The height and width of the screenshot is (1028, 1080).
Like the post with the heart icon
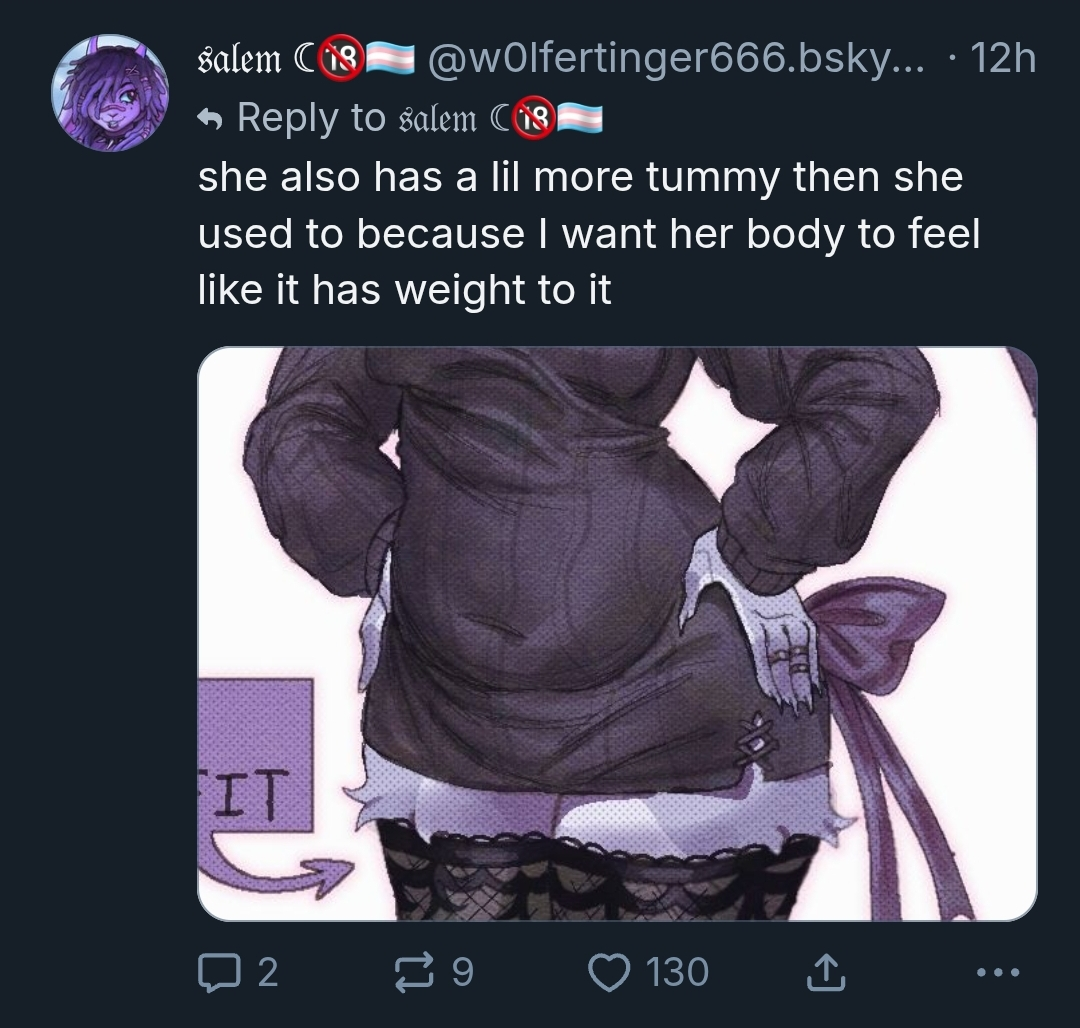tap(609, 972)
